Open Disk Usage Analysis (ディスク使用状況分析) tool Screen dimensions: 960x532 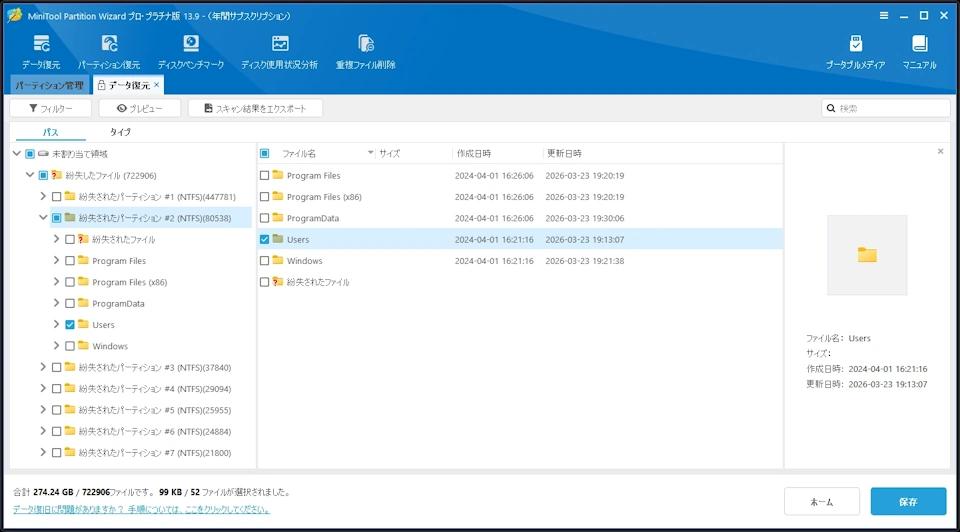pos(279,51)
